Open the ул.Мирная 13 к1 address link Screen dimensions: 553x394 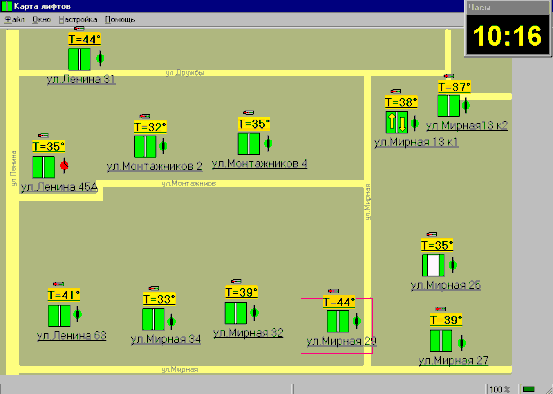click(416, 143)
